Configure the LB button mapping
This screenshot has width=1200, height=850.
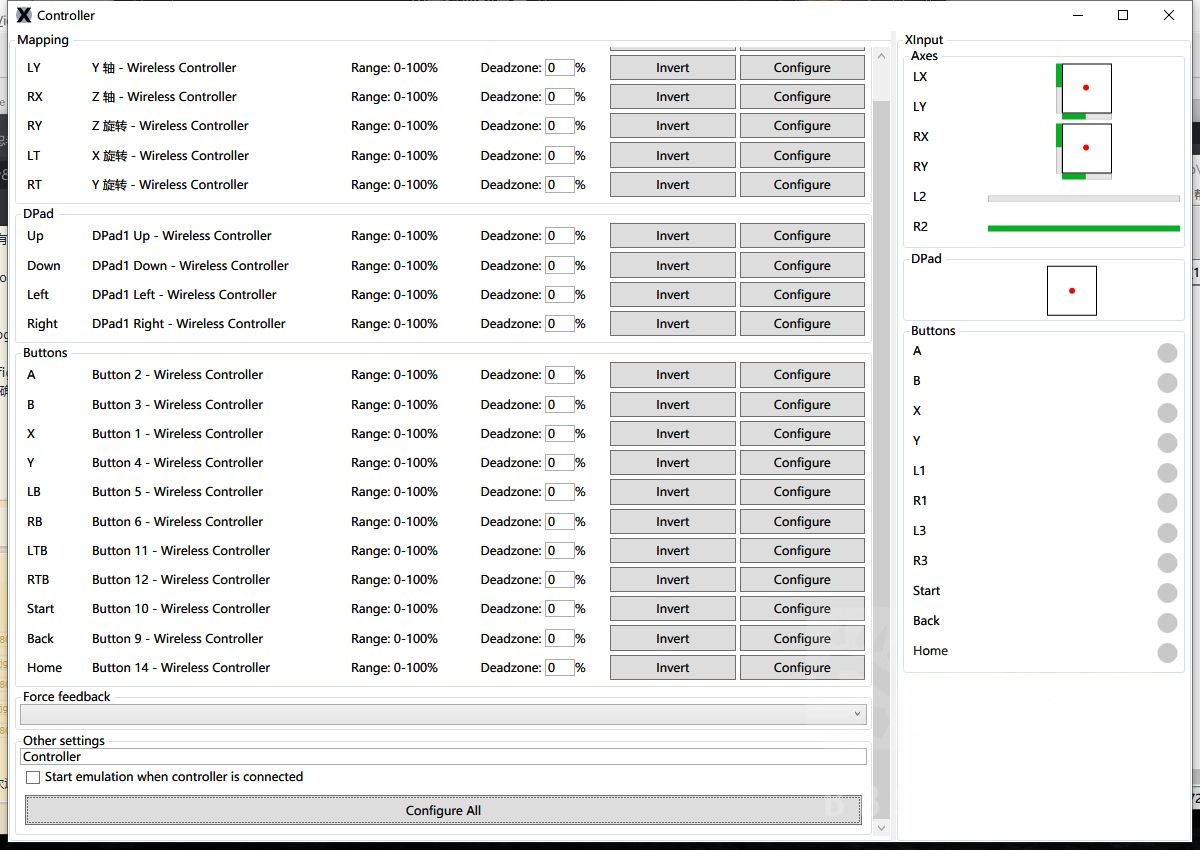click(x=802, y=492)
